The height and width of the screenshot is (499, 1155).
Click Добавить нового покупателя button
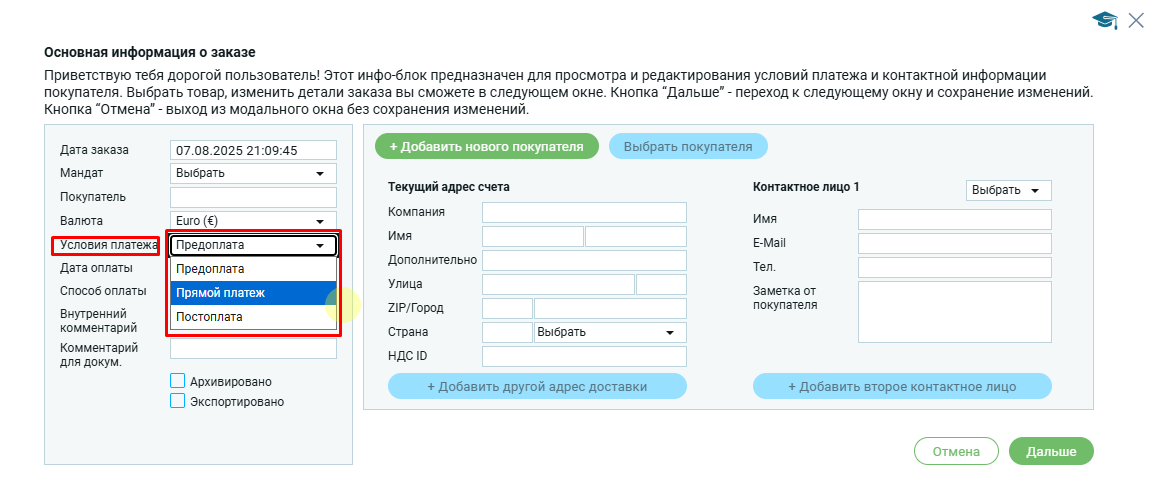(x=487, y=146)
